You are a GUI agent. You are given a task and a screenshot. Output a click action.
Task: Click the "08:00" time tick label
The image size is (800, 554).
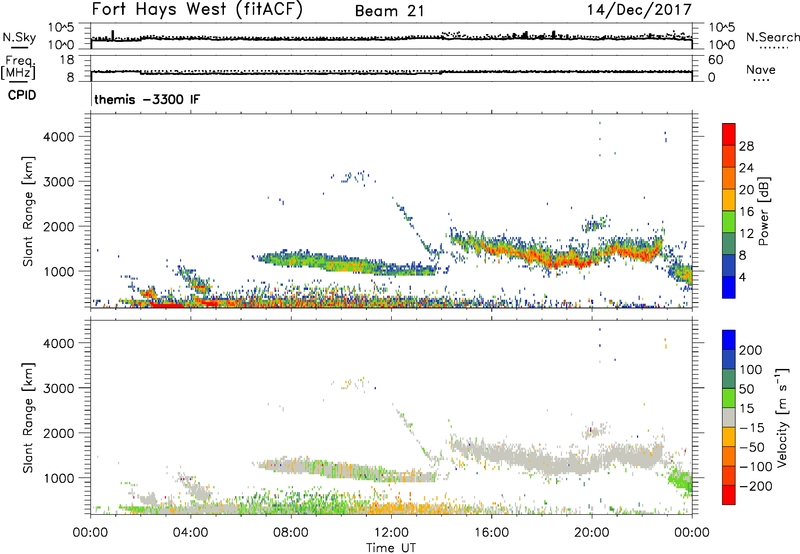[290, 533]
